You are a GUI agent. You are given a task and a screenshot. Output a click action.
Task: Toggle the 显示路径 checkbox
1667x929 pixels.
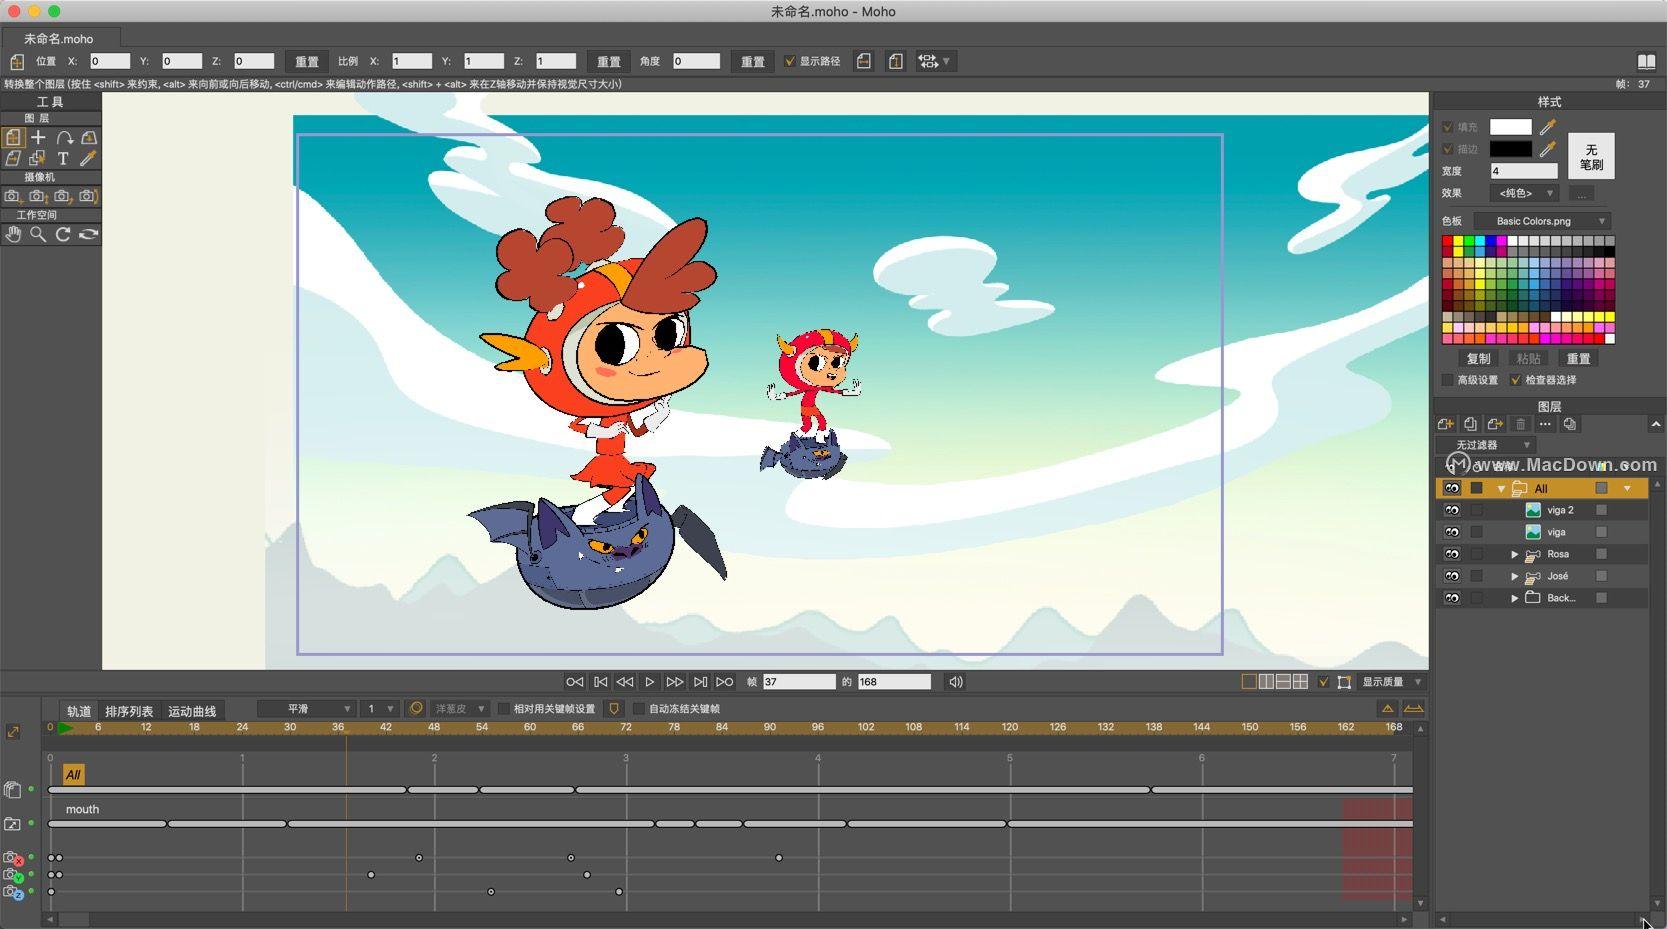[x=790, y=61]
